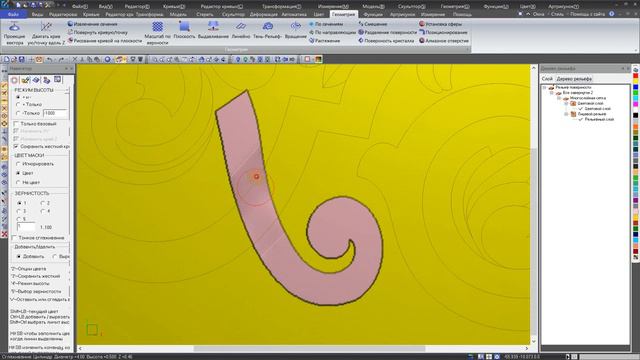Collapse the Многослойная сетка tree node
Image resolution: width=640 pixels, height=360 pixels.
click(x=560, y=98)
